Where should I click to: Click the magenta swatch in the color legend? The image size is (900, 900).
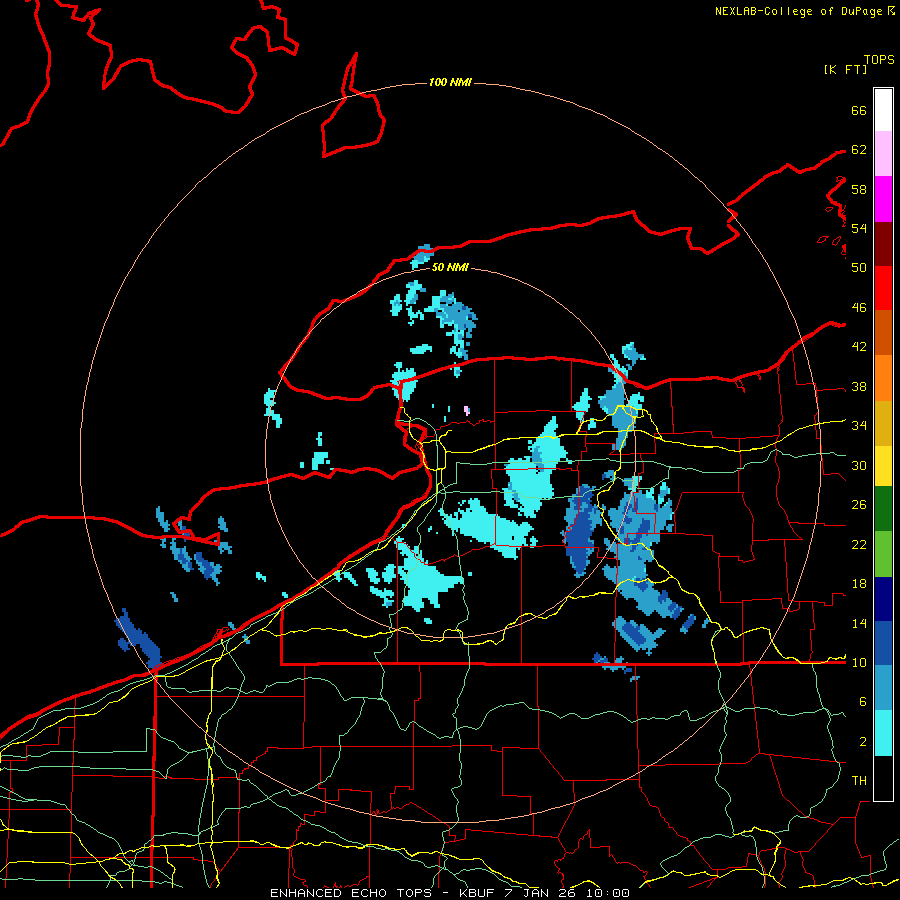coord(883,199)
